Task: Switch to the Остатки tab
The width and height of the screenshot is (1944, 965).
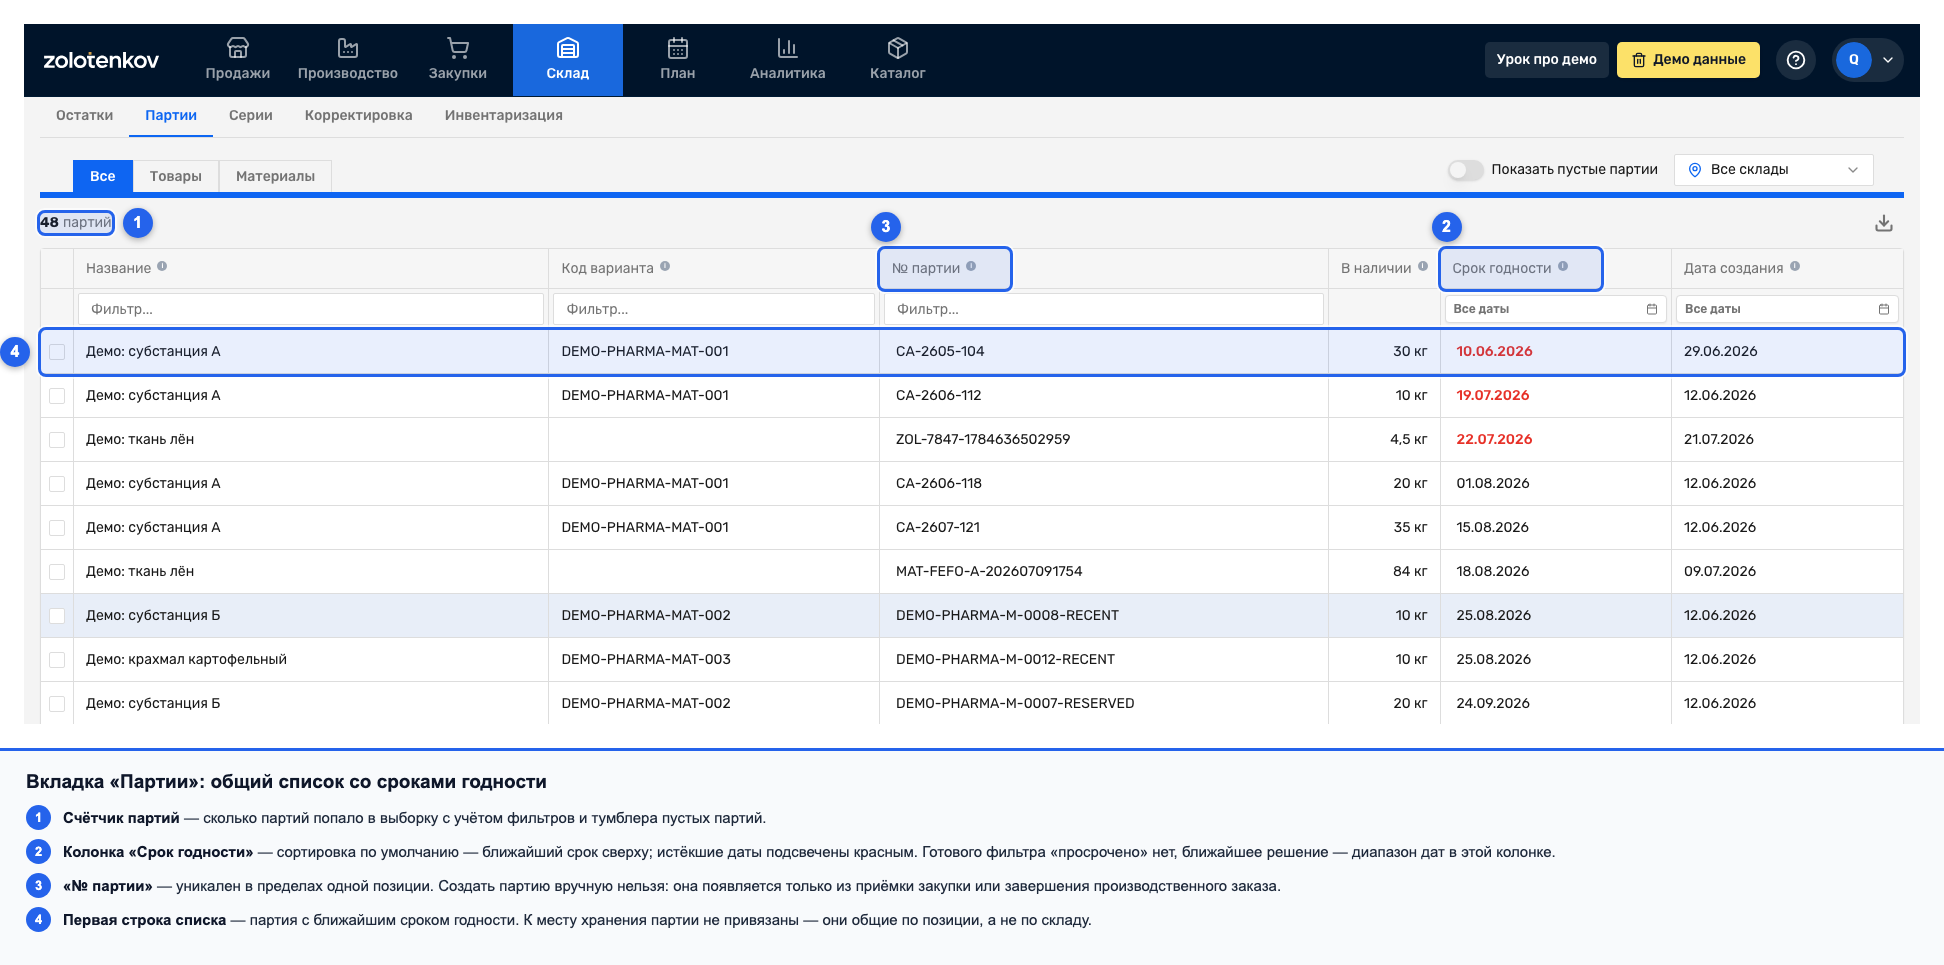Action: (84, 115)
